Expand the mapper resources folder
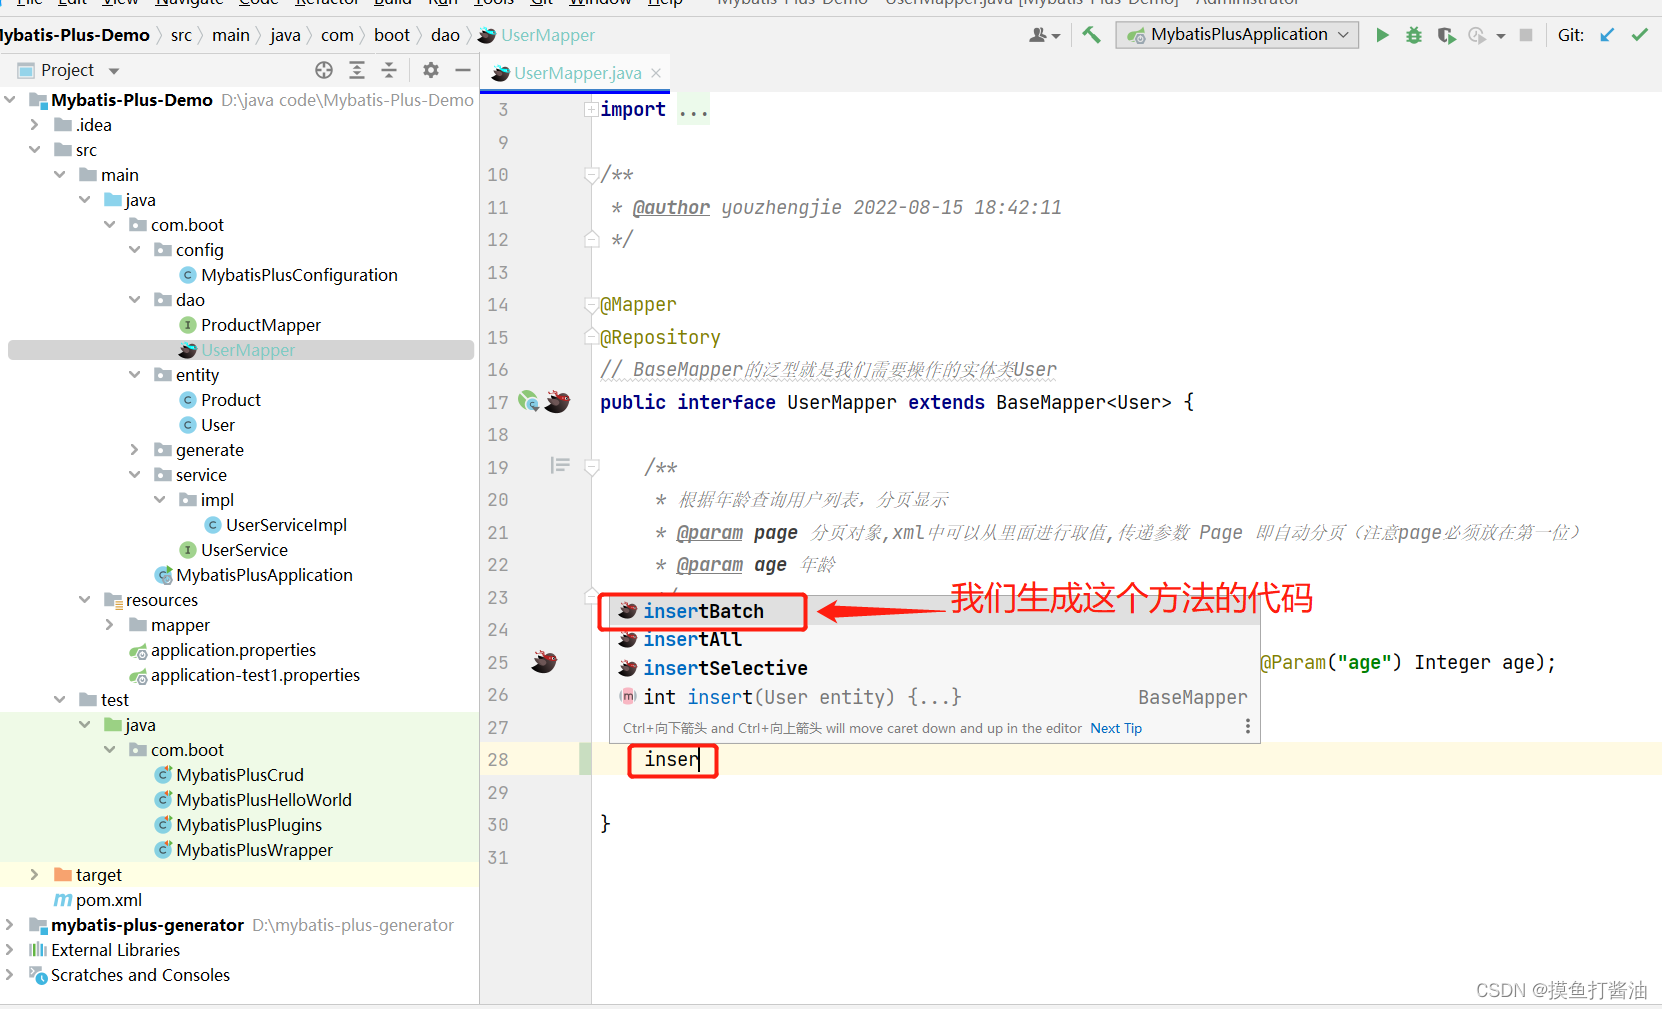Screen dimensions: 1662x1009 (x=110, y=625)
